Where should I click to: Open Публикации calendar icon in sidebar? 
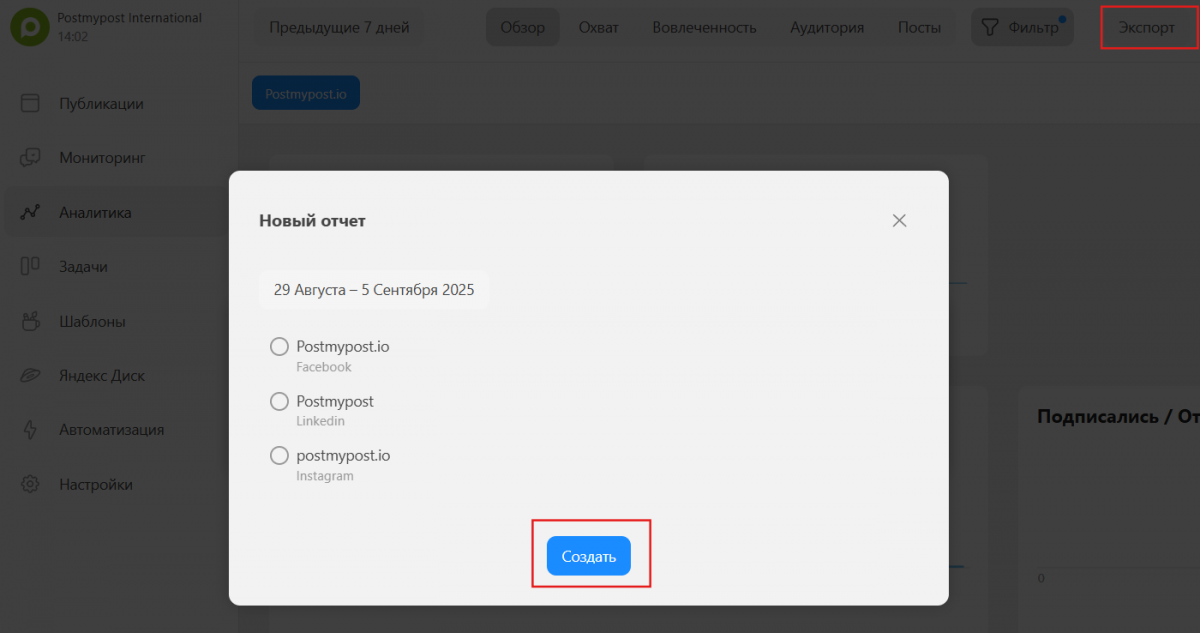click(30, 103)
